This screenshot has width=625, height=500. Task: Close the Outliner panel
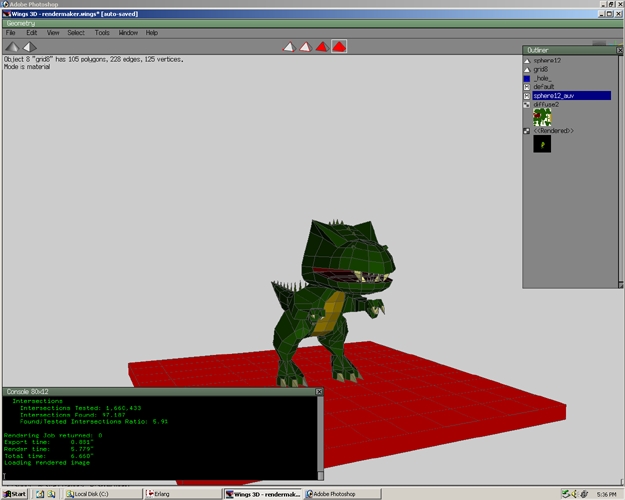coord(620,50)
